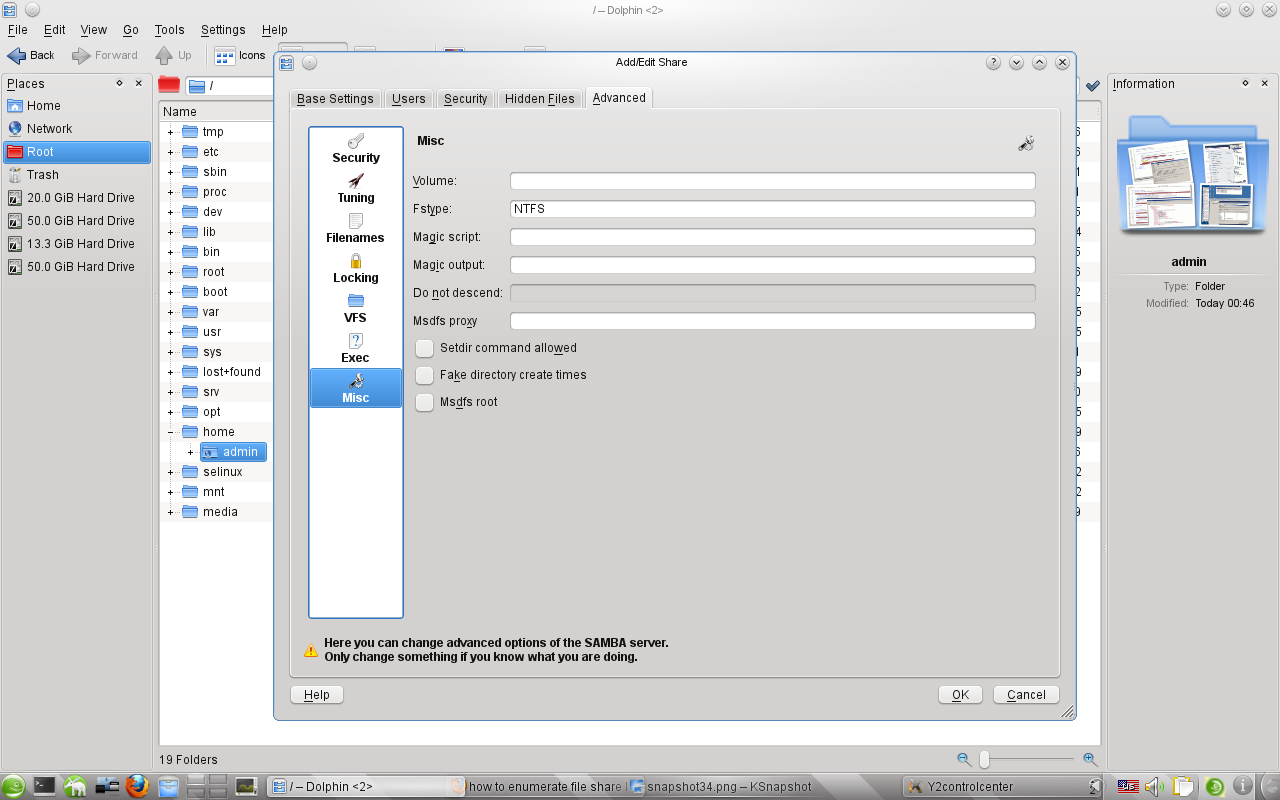Click the Volume input field
The height and width of the screenshot is (800, 1280).
pos(773,181)
